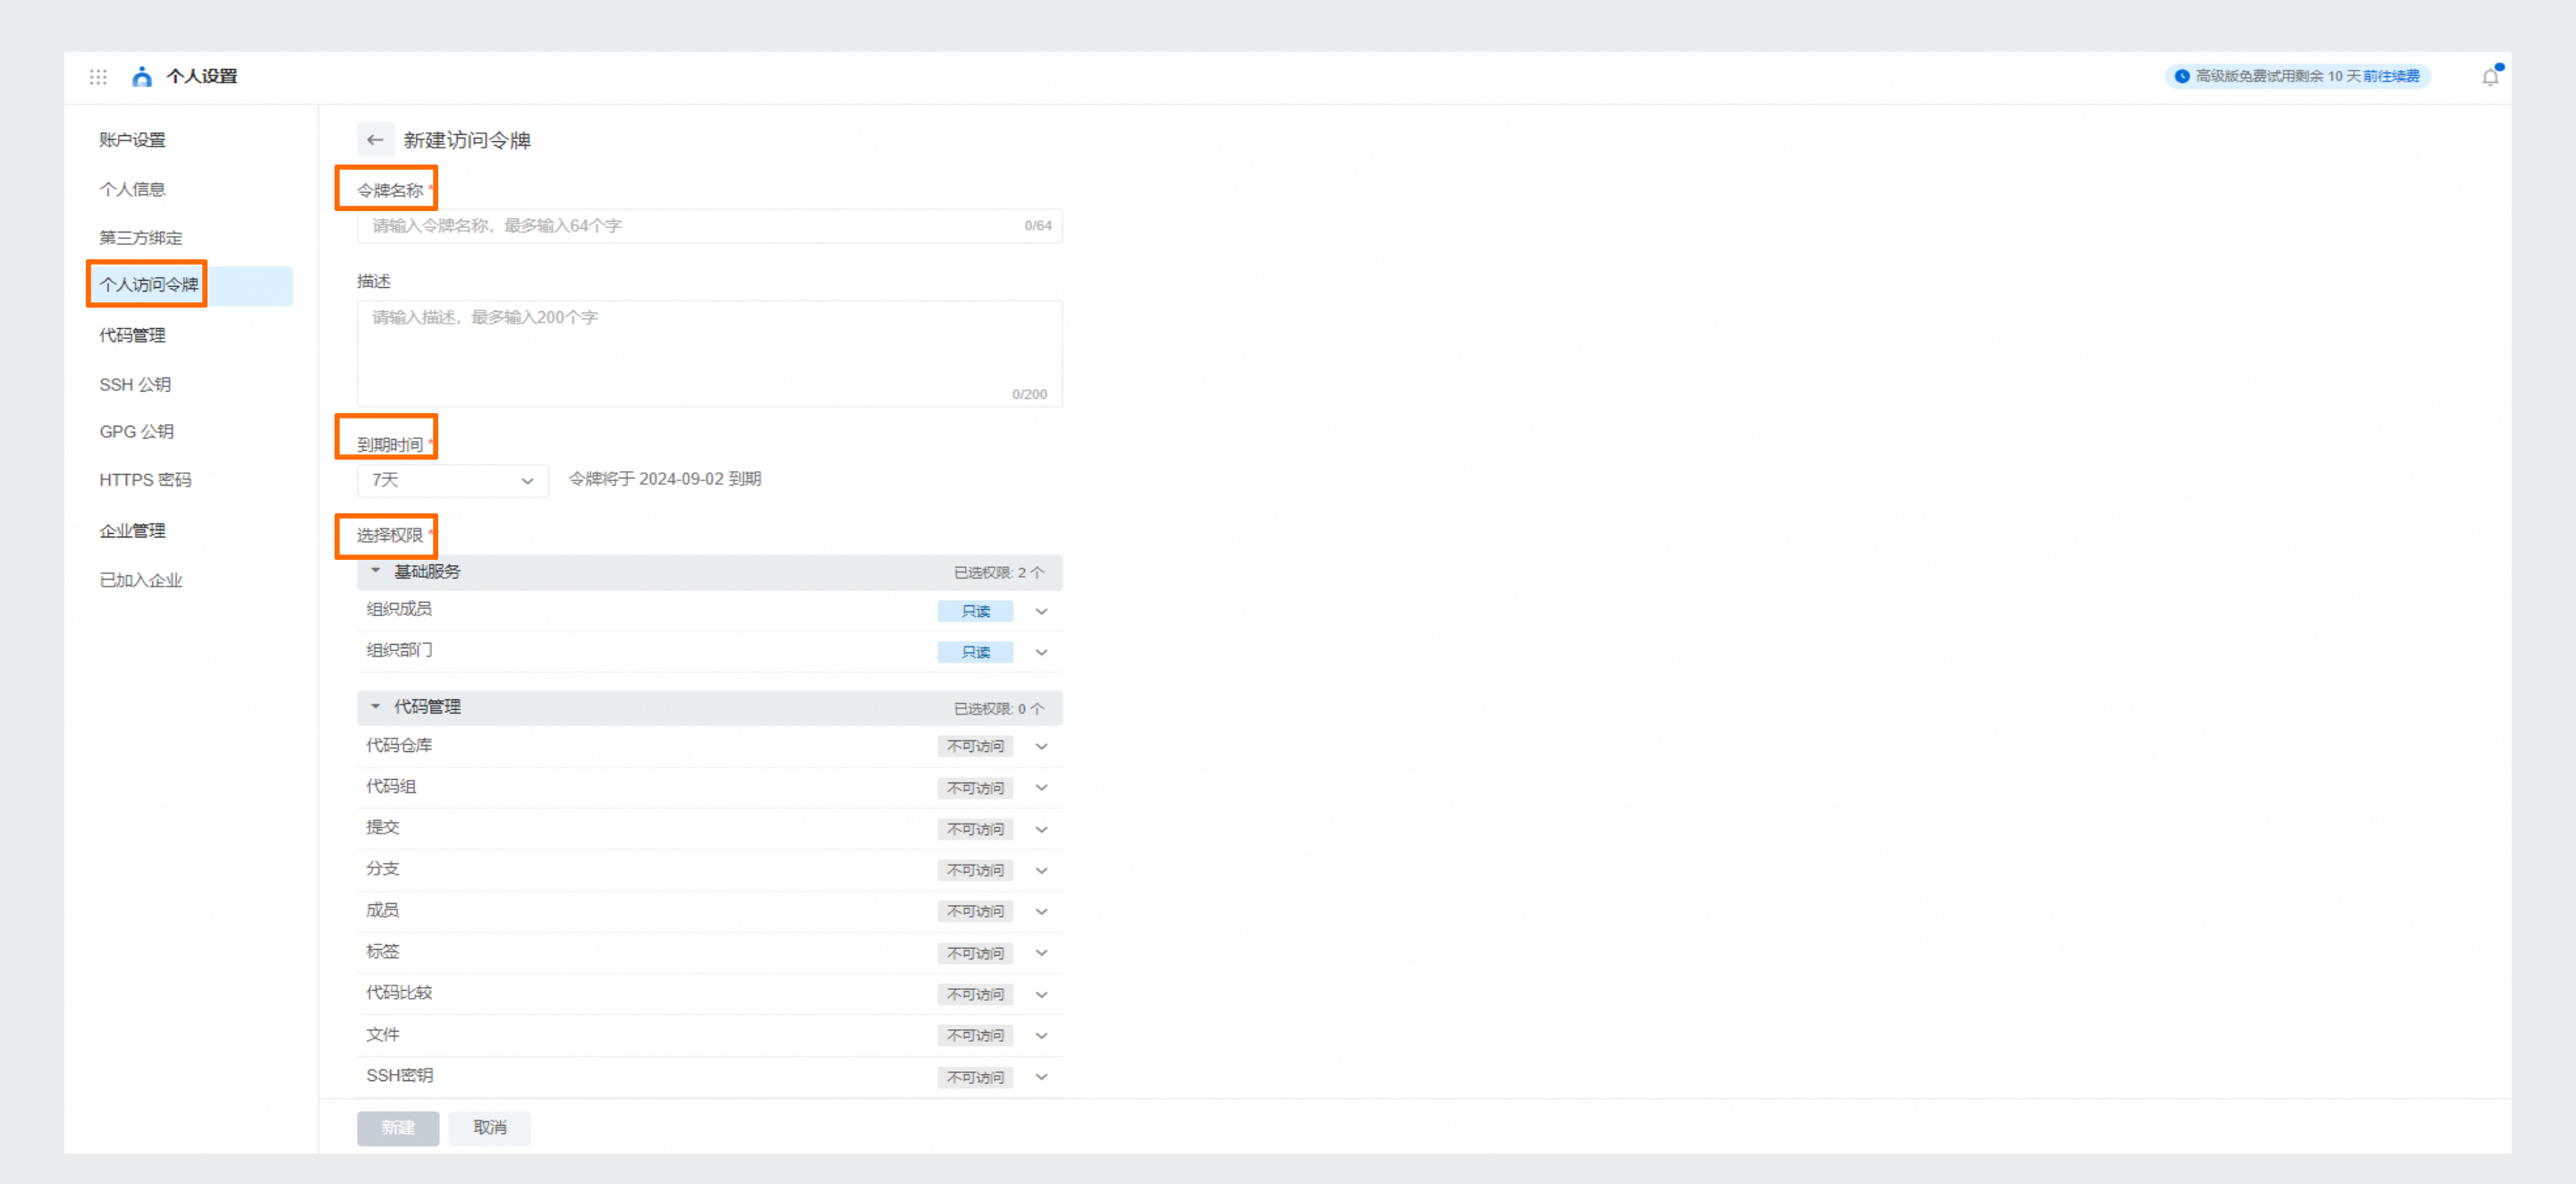The width and height of the screenshot is (2576, 1184).
Task: Open permission dropdown for 分支
Action: [x=1041, y=870]
